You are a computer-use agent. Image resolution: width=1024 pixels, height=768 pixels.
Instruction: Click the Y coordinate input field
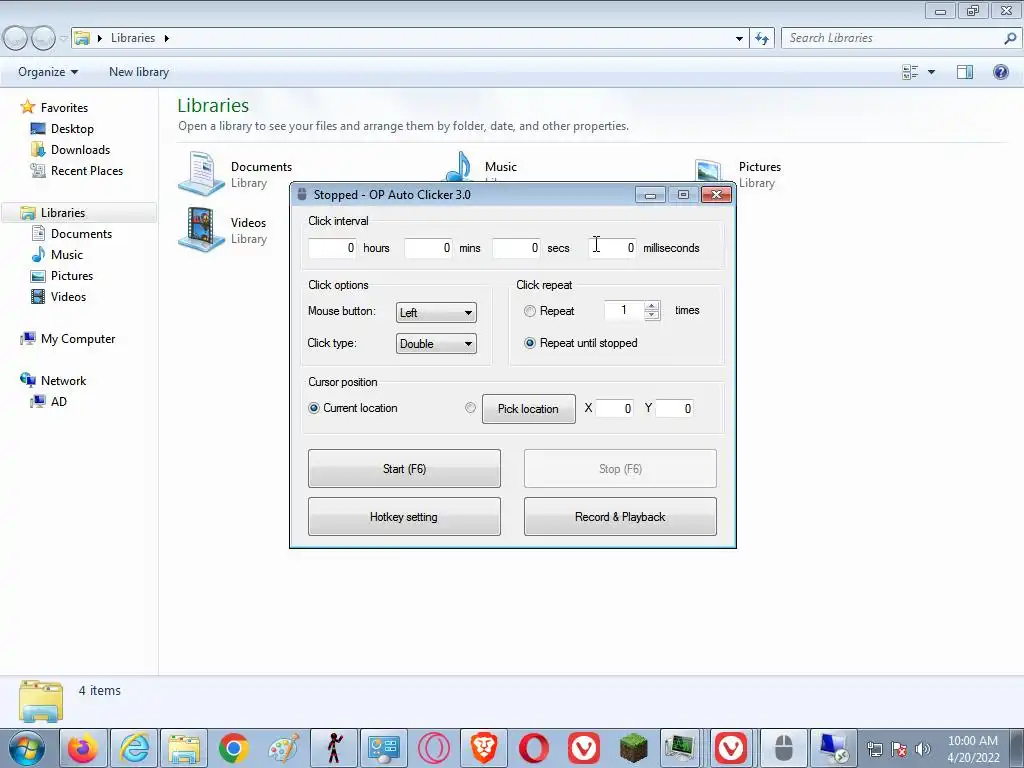coord(675,408)
